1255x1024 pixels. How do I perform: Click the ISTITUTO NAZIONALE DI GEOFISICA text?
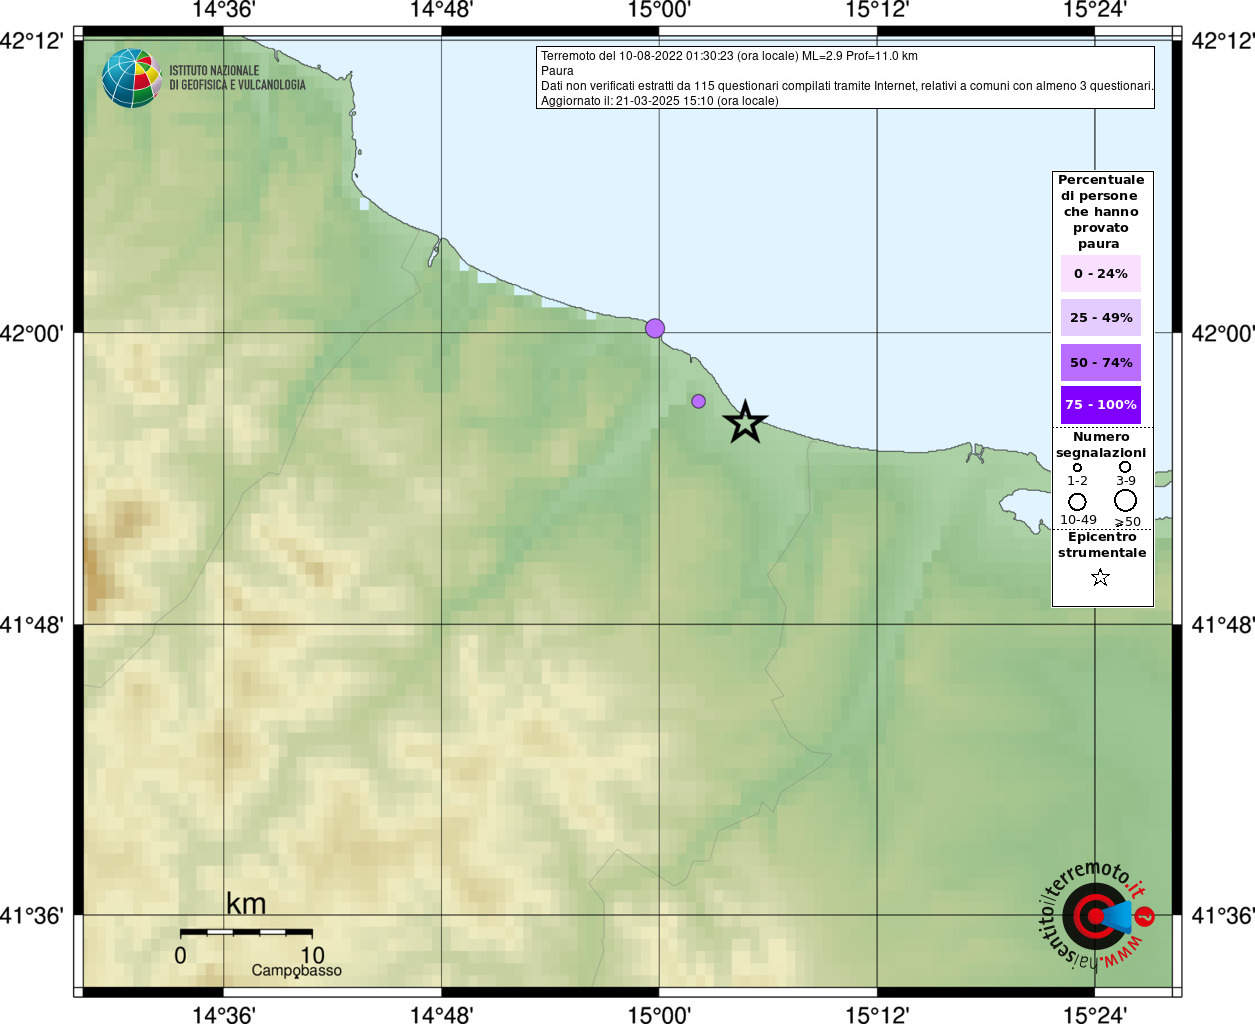237,78
